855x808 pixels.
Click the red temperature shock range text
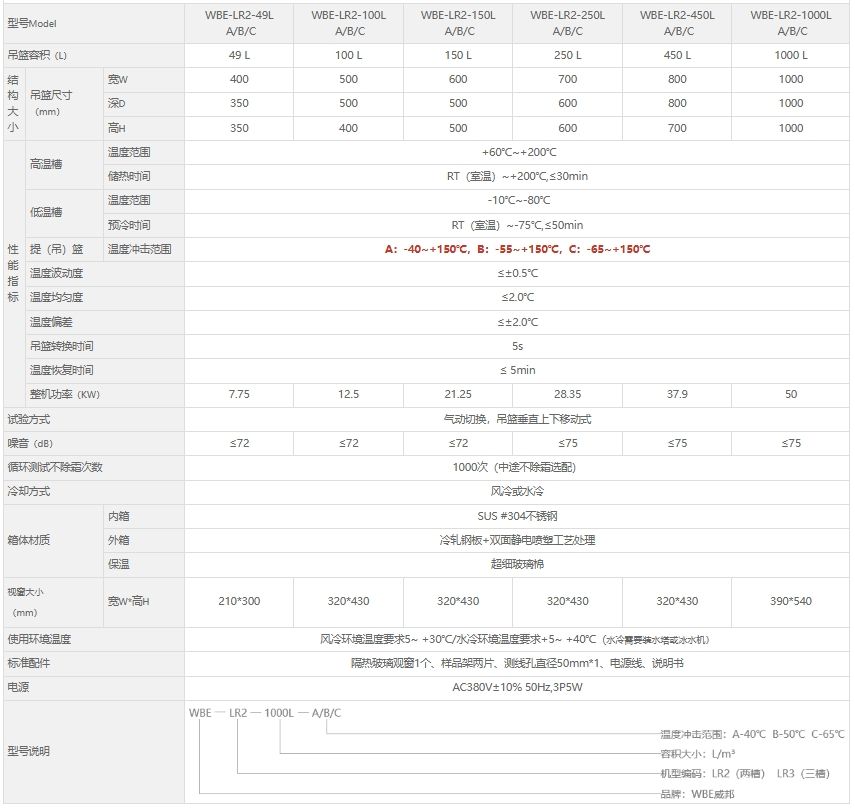coord(517,249)
